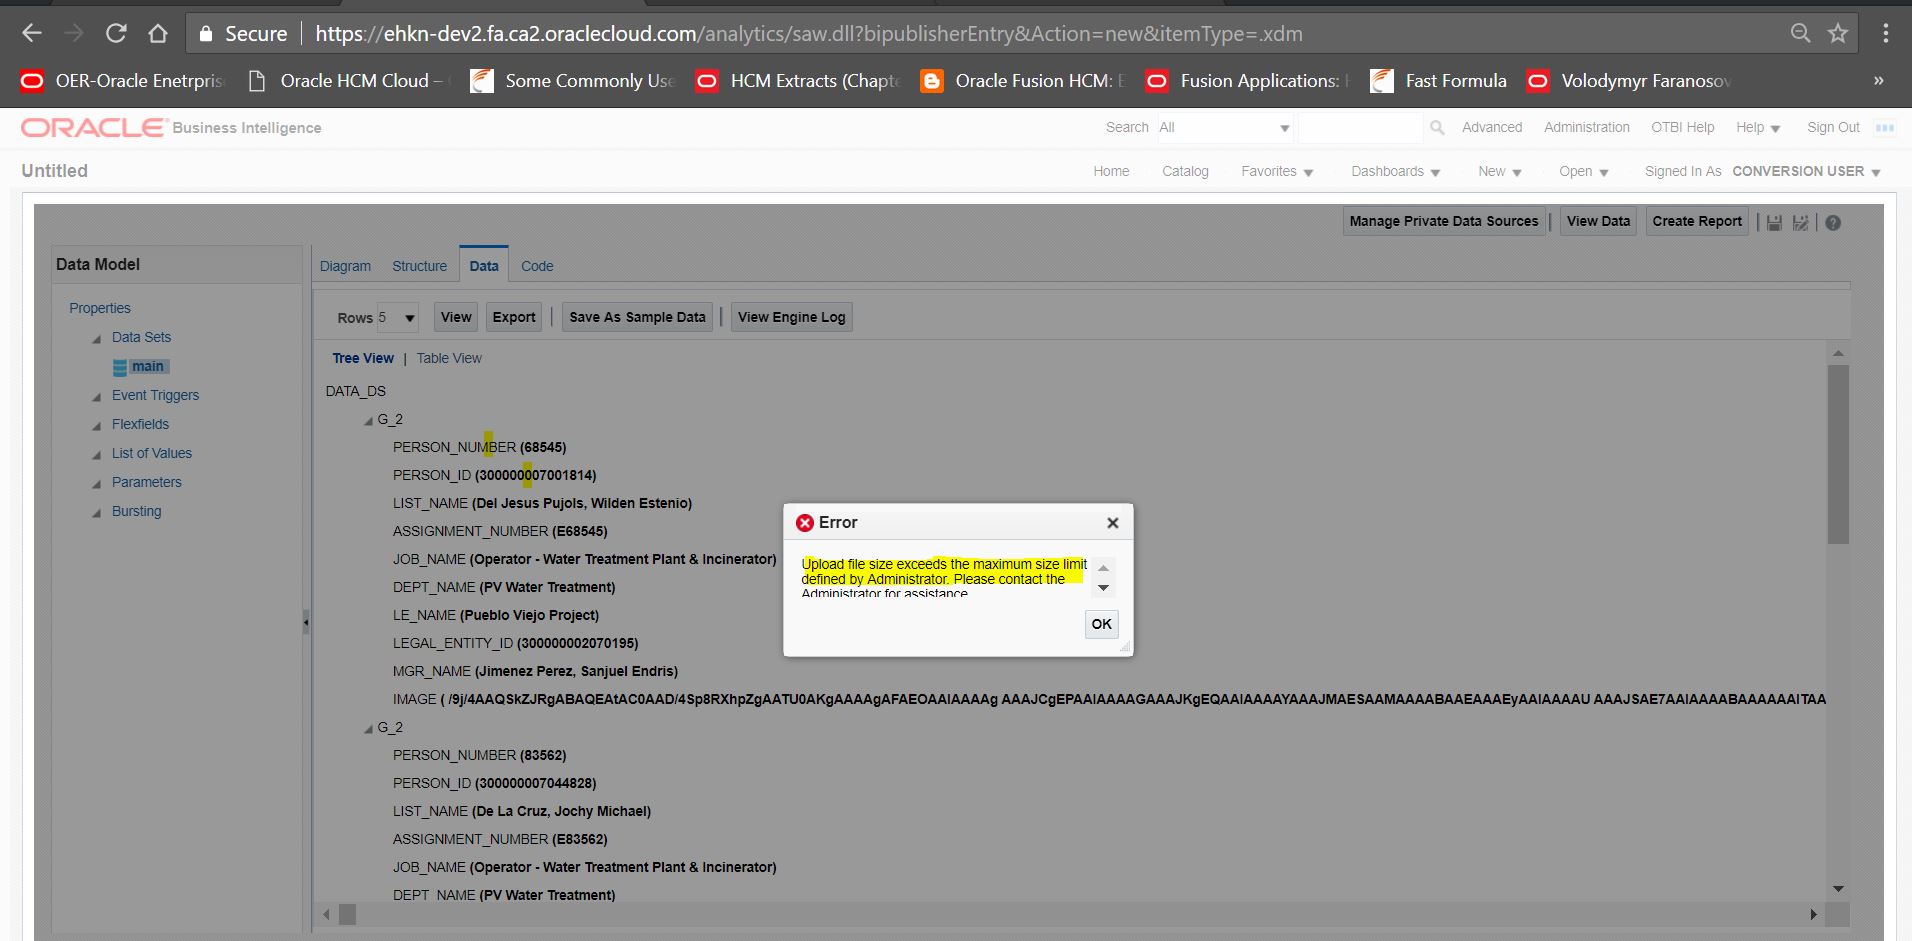Switch to Table View
1912x941 pixels.
[449, 358]
